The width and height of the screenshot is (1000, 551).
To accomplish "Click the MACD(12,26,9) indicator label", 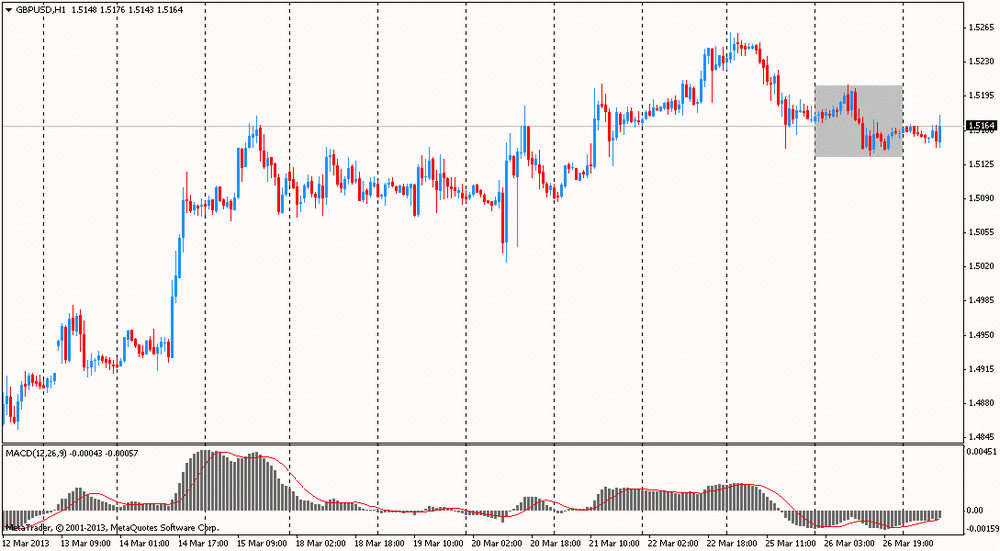I will tap(36, 453).
